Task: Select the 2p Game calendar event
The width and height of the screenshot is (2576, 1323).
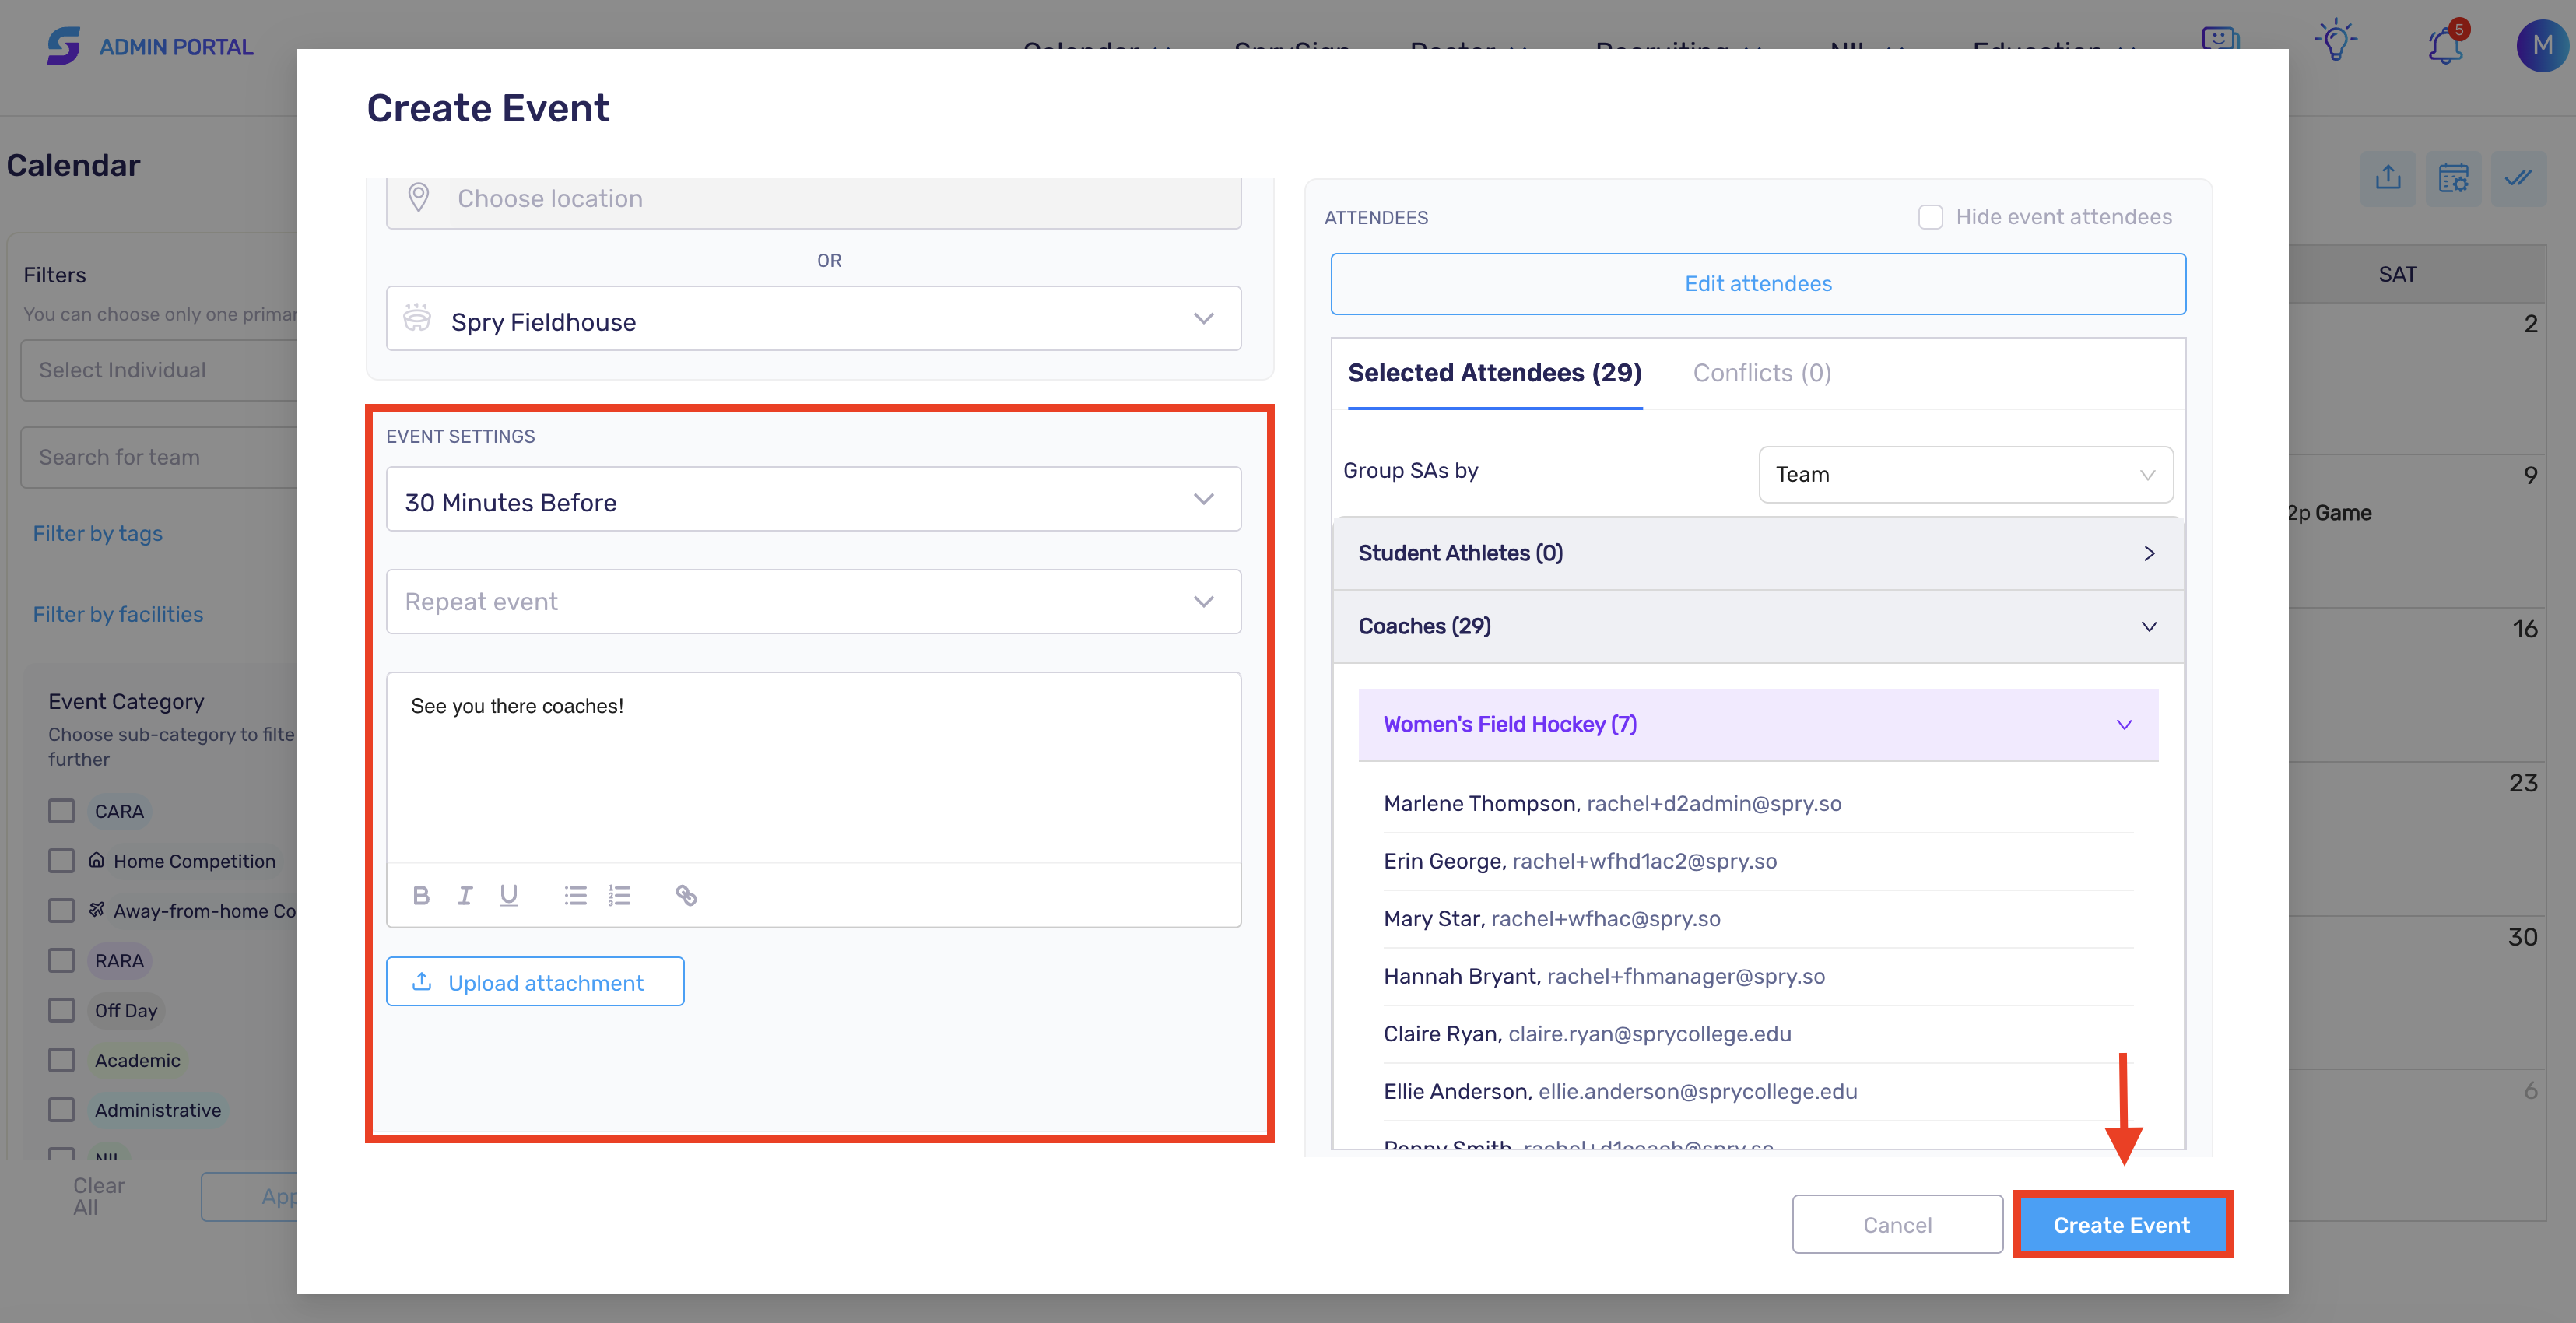Action: coord(2329,513)
